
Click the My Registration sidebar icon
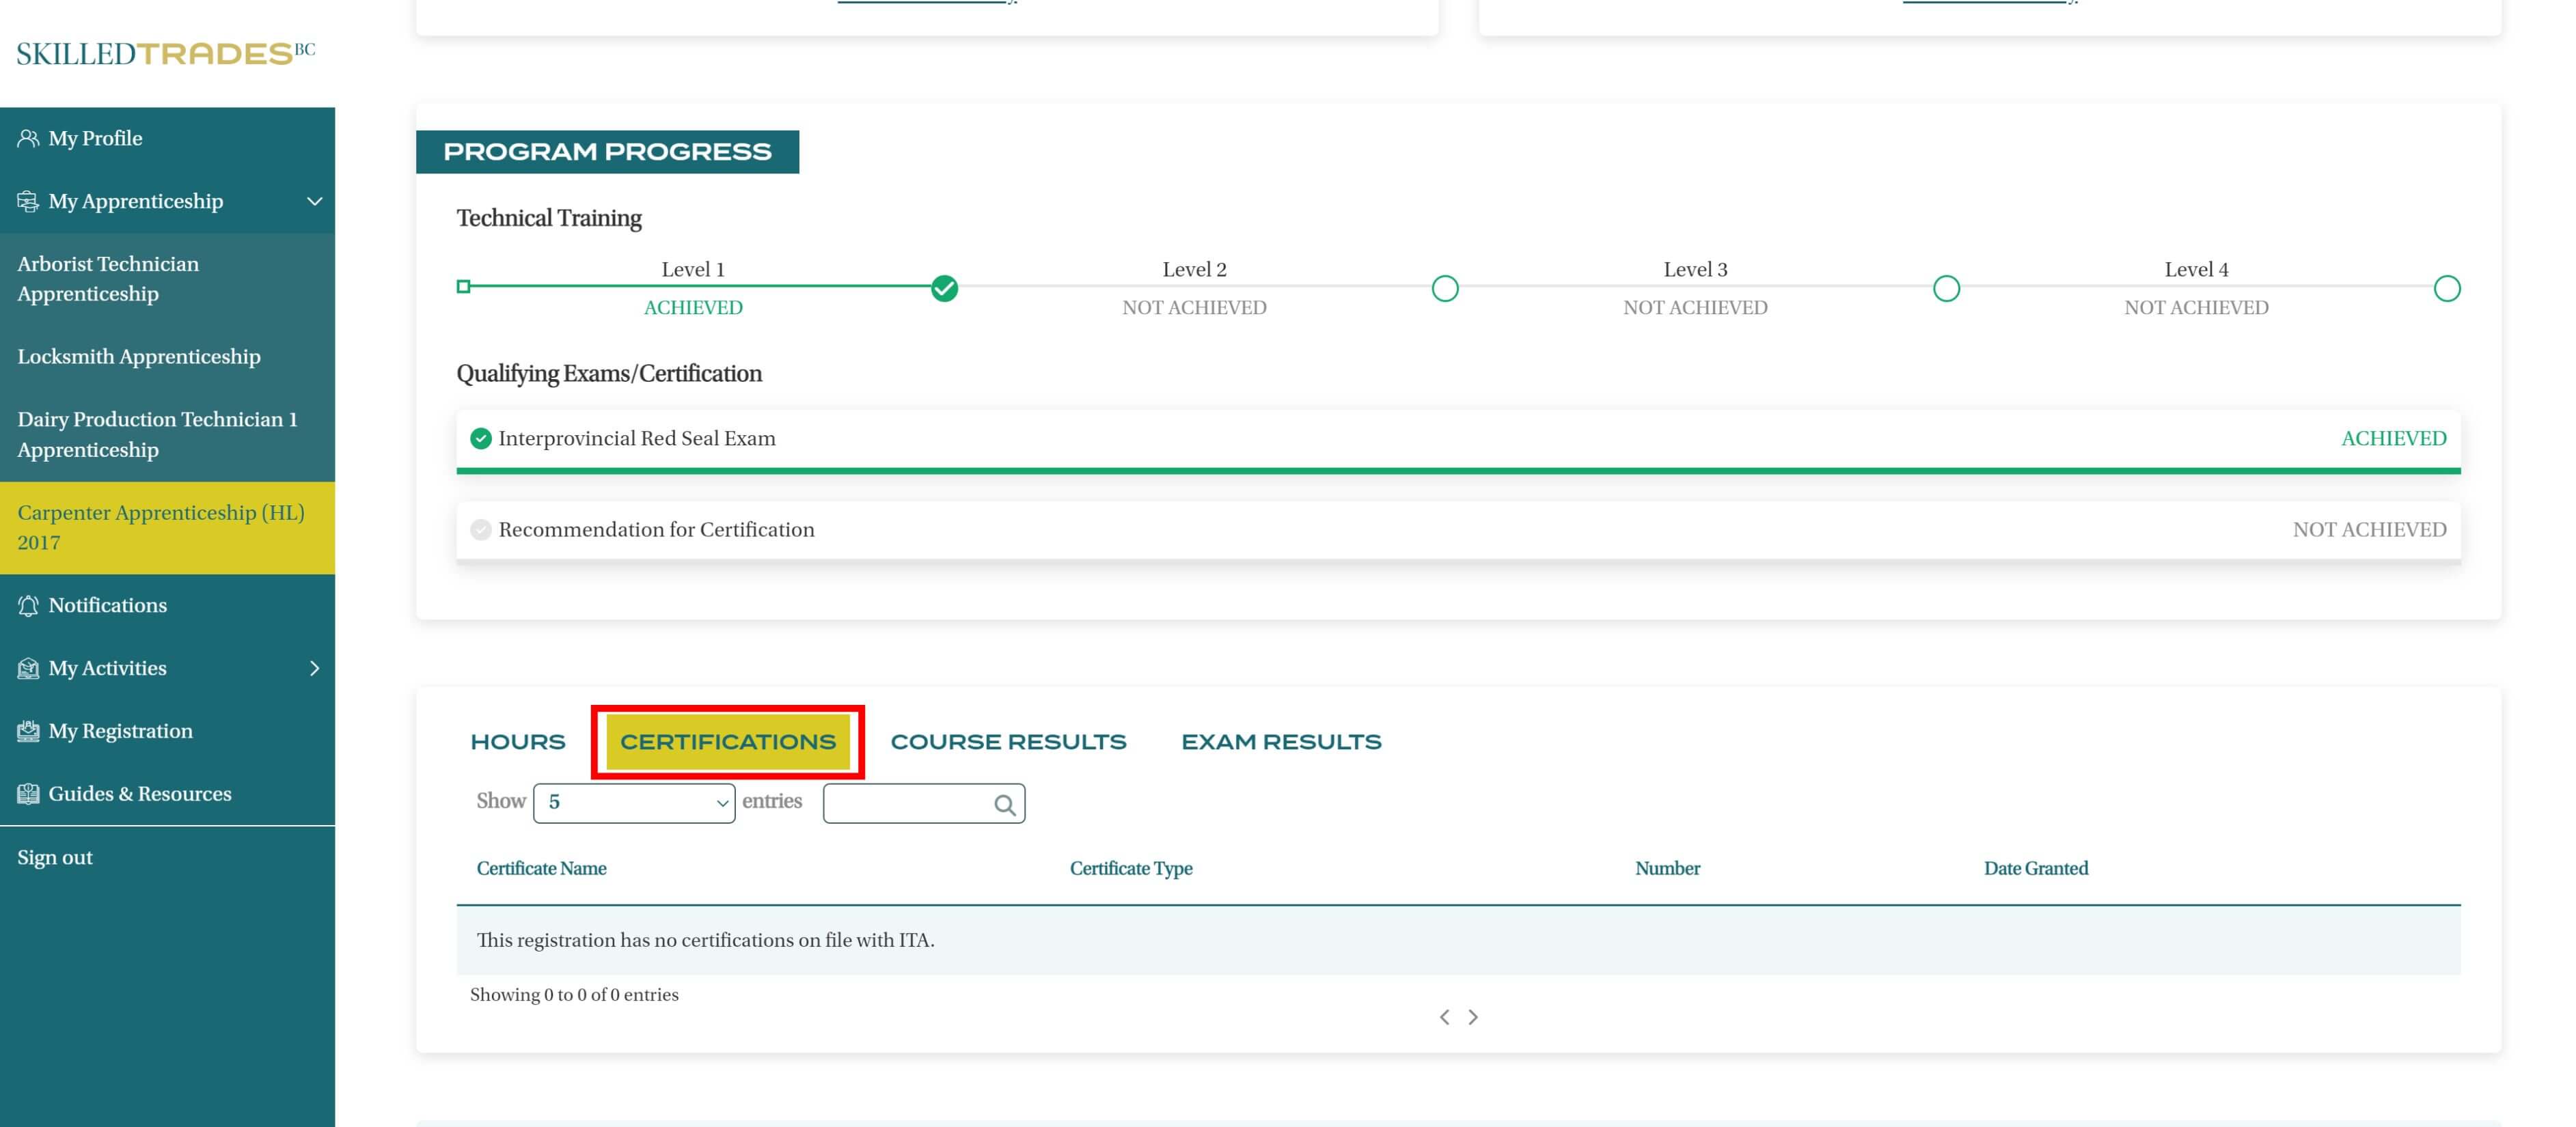[x=28, y=731]
